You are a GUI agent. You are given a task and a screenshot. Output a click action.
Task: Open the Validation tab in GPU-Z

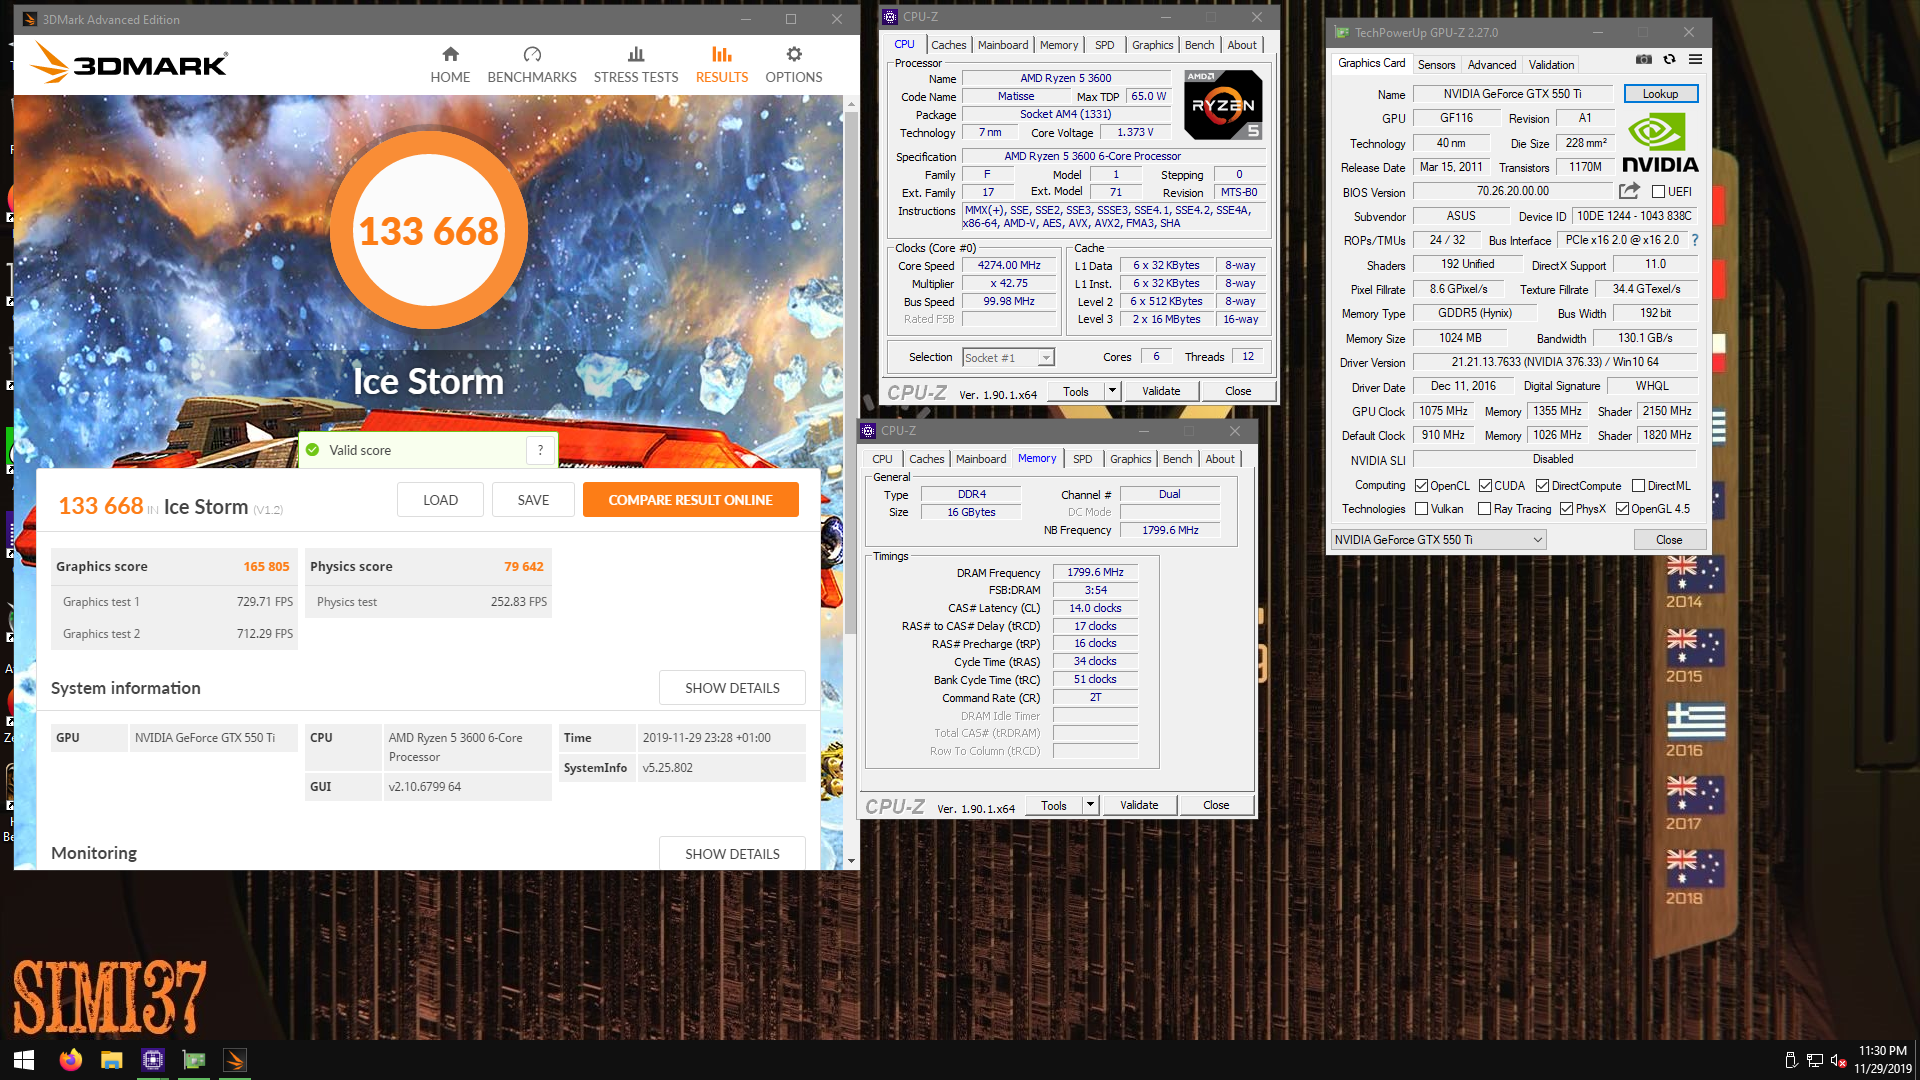1551,65
